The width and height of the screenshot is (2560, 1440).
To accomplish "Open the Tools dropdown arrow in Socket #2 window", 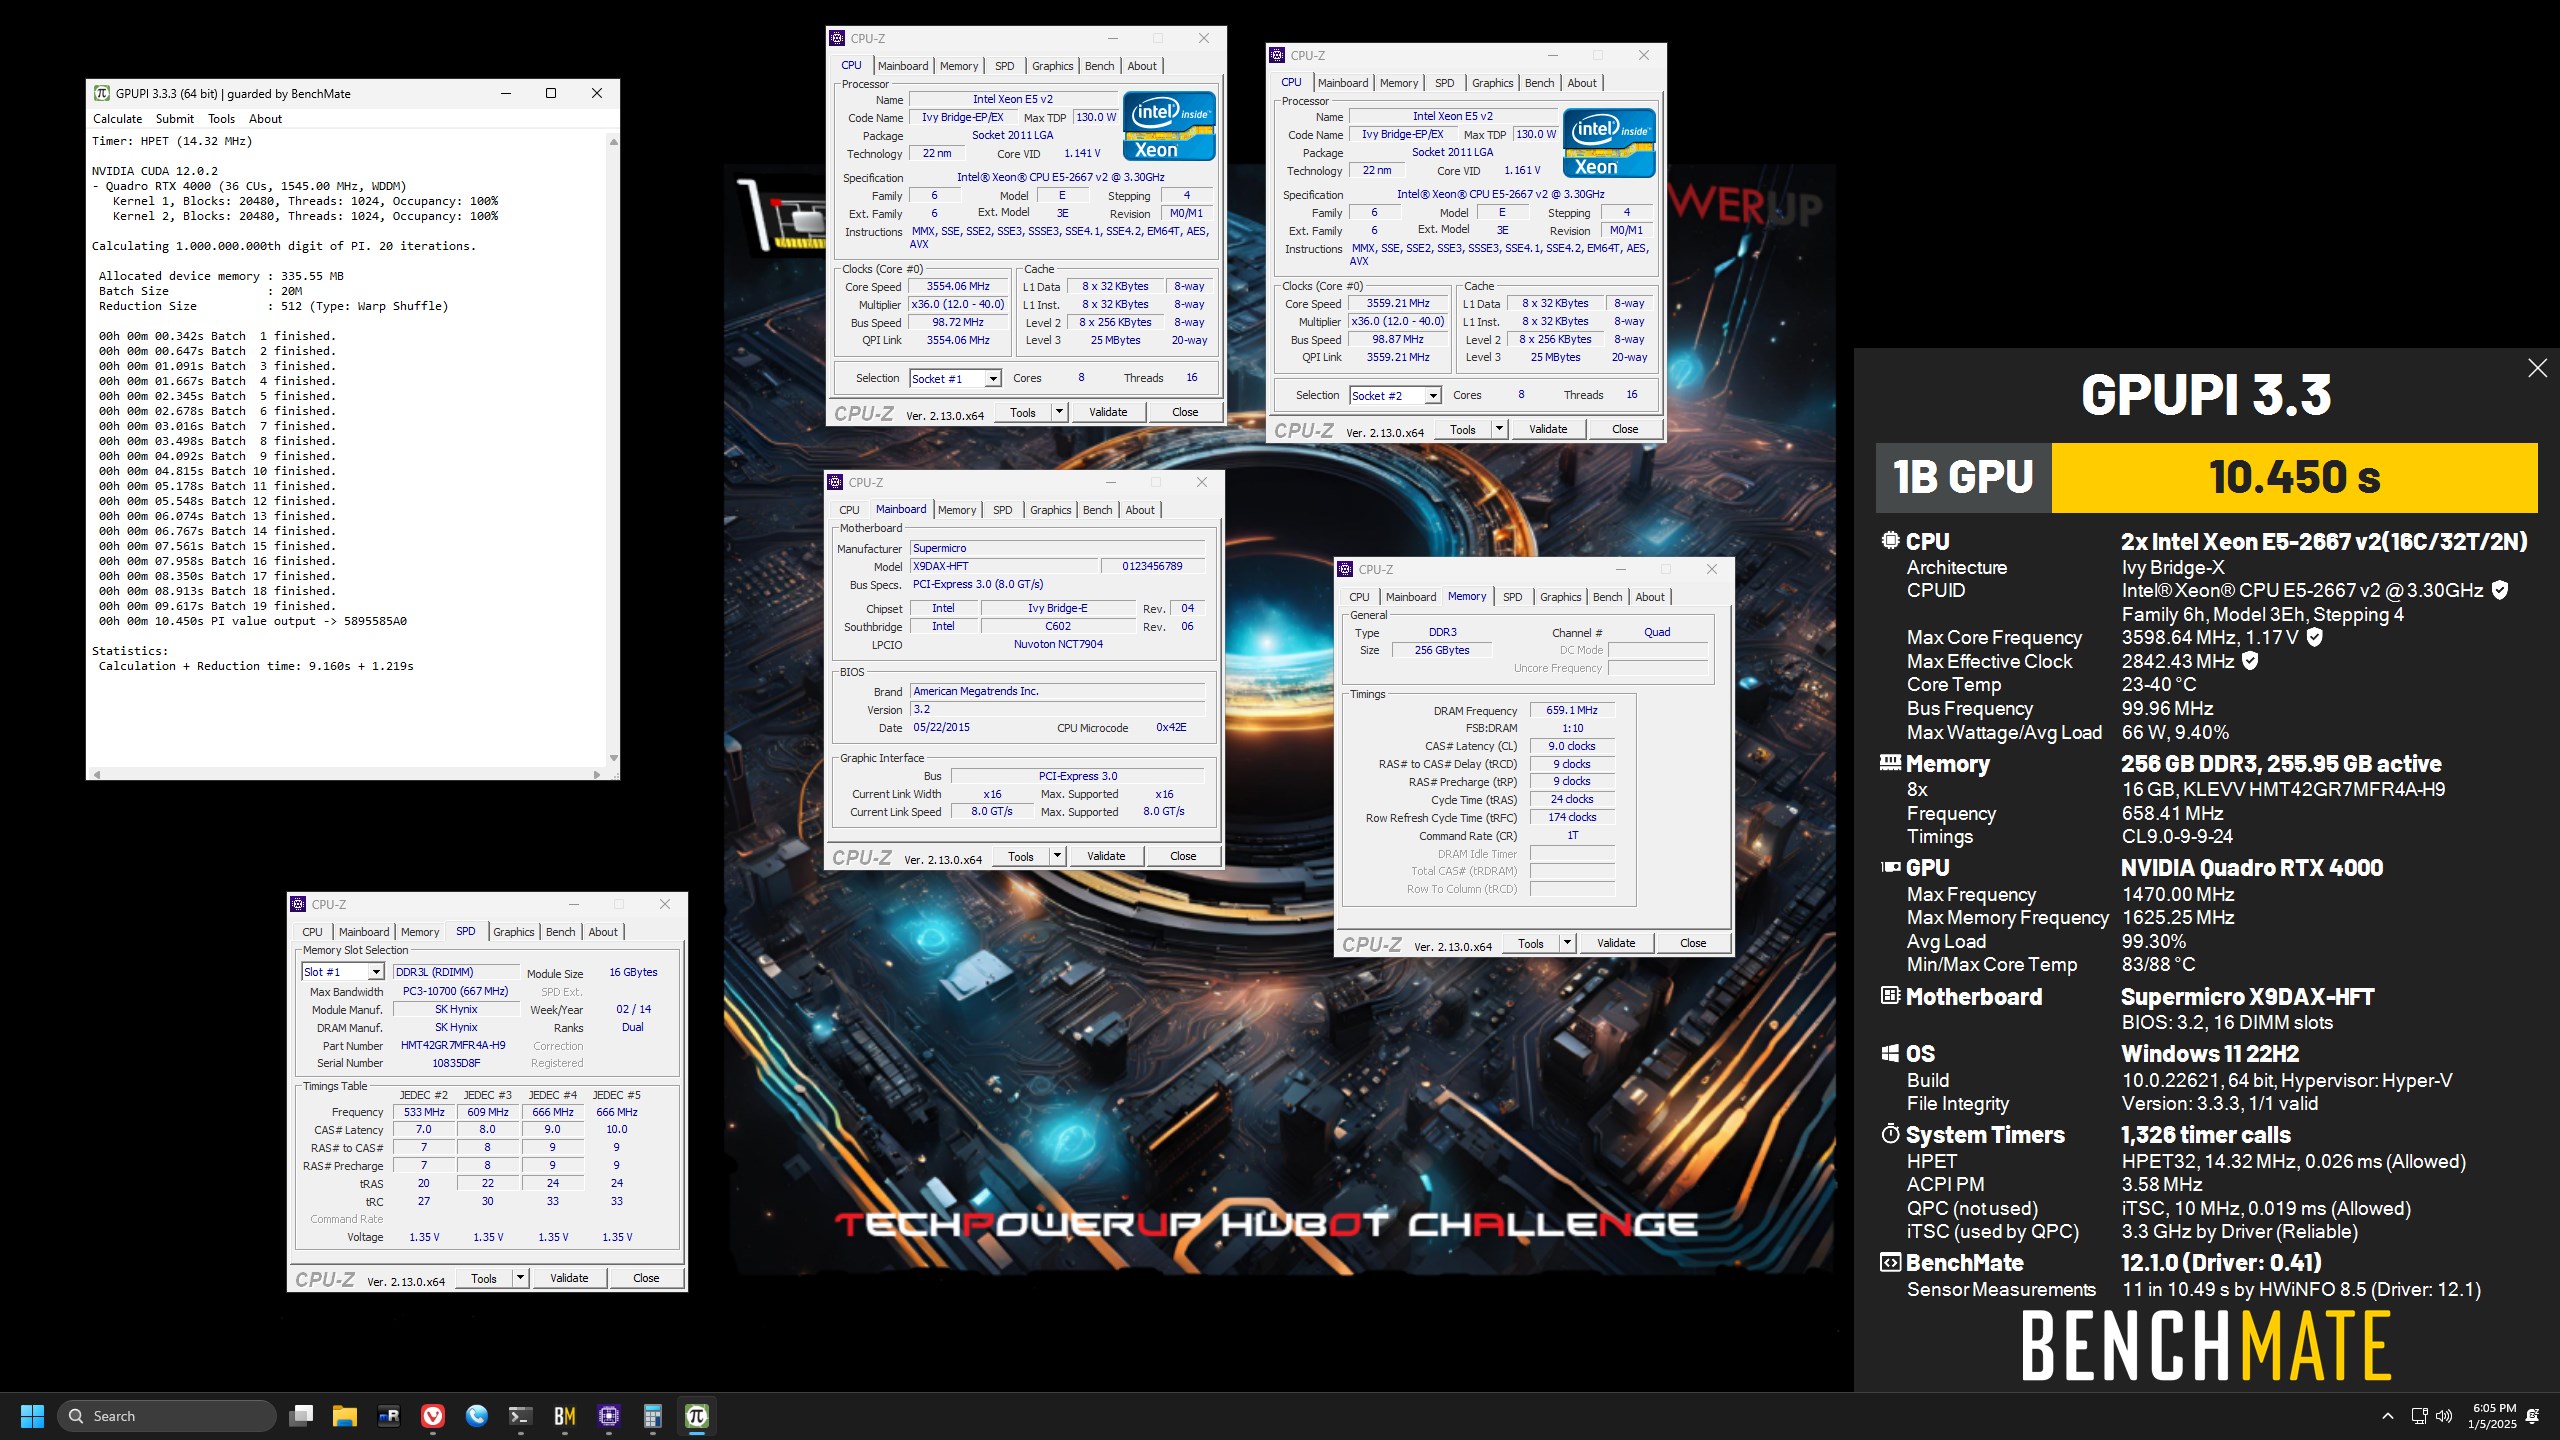I will pos(1499,429).
